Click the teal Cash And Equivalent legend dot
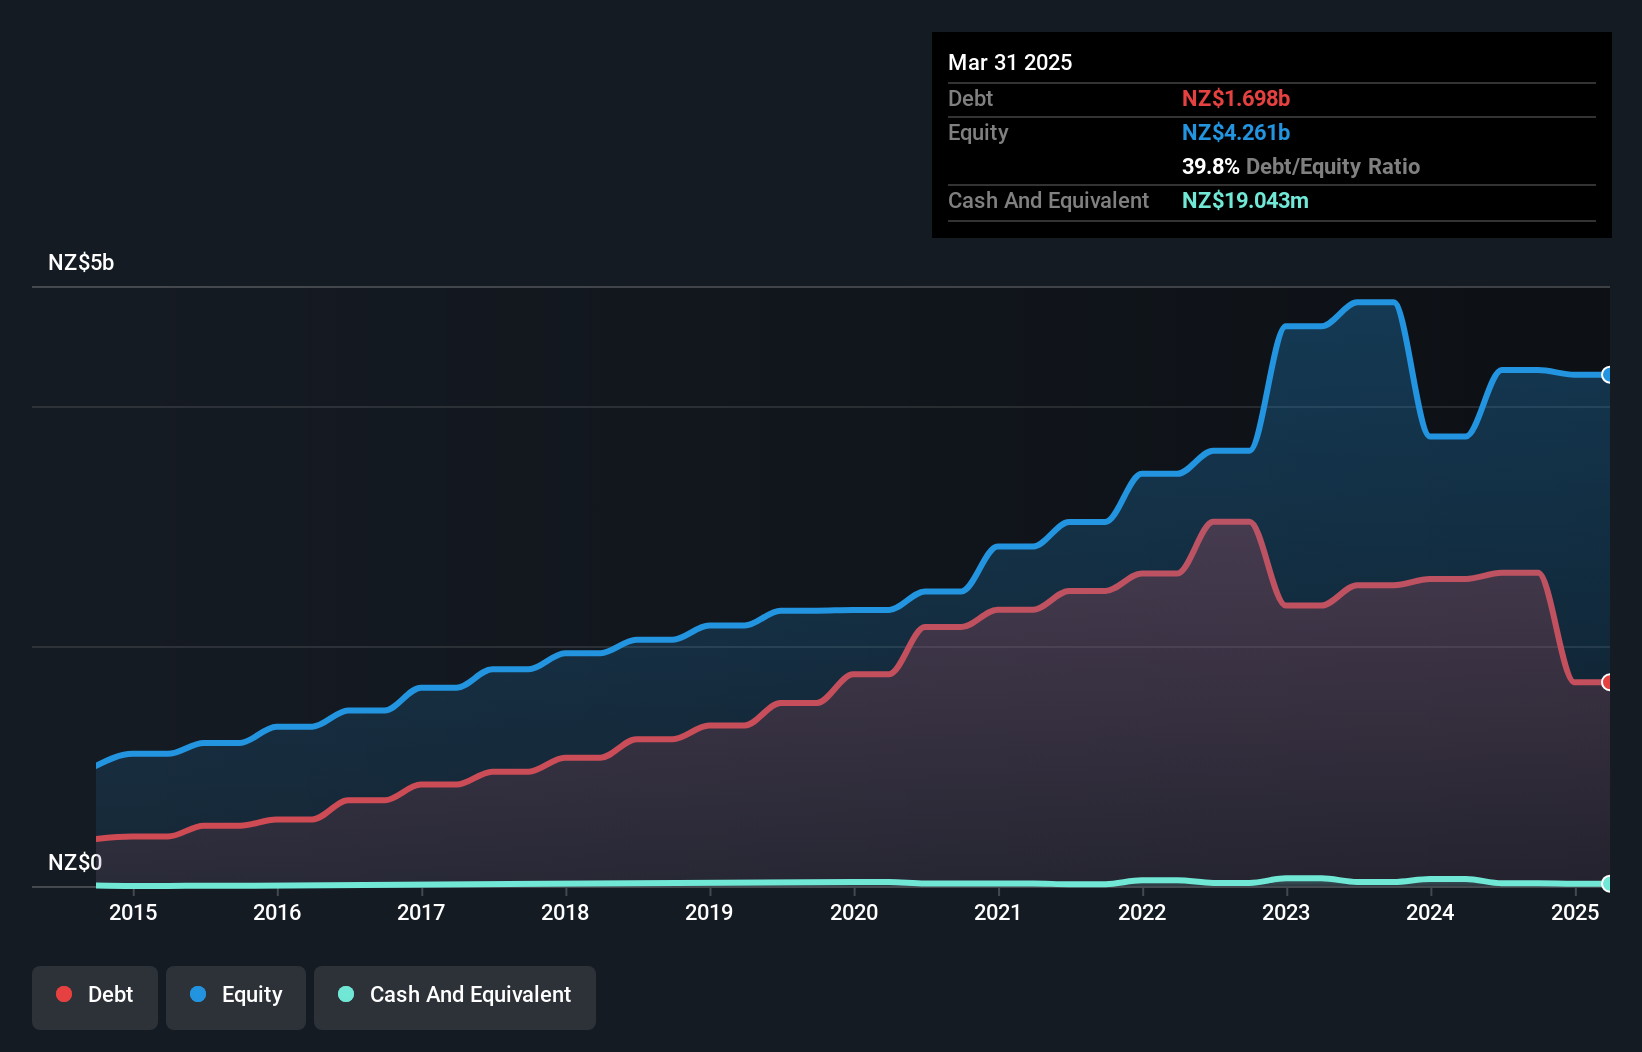Viewport: 1642px width, 1052px height. [346, 994]
